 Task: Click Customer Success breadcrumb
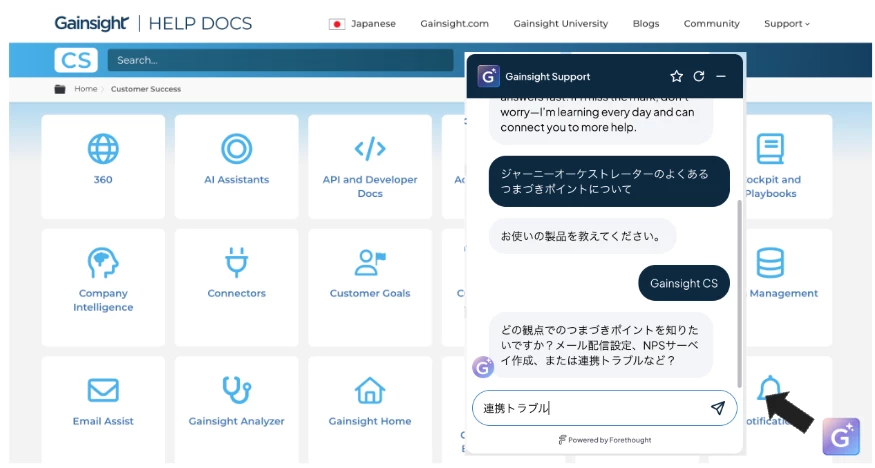click(x=146, y=89)
